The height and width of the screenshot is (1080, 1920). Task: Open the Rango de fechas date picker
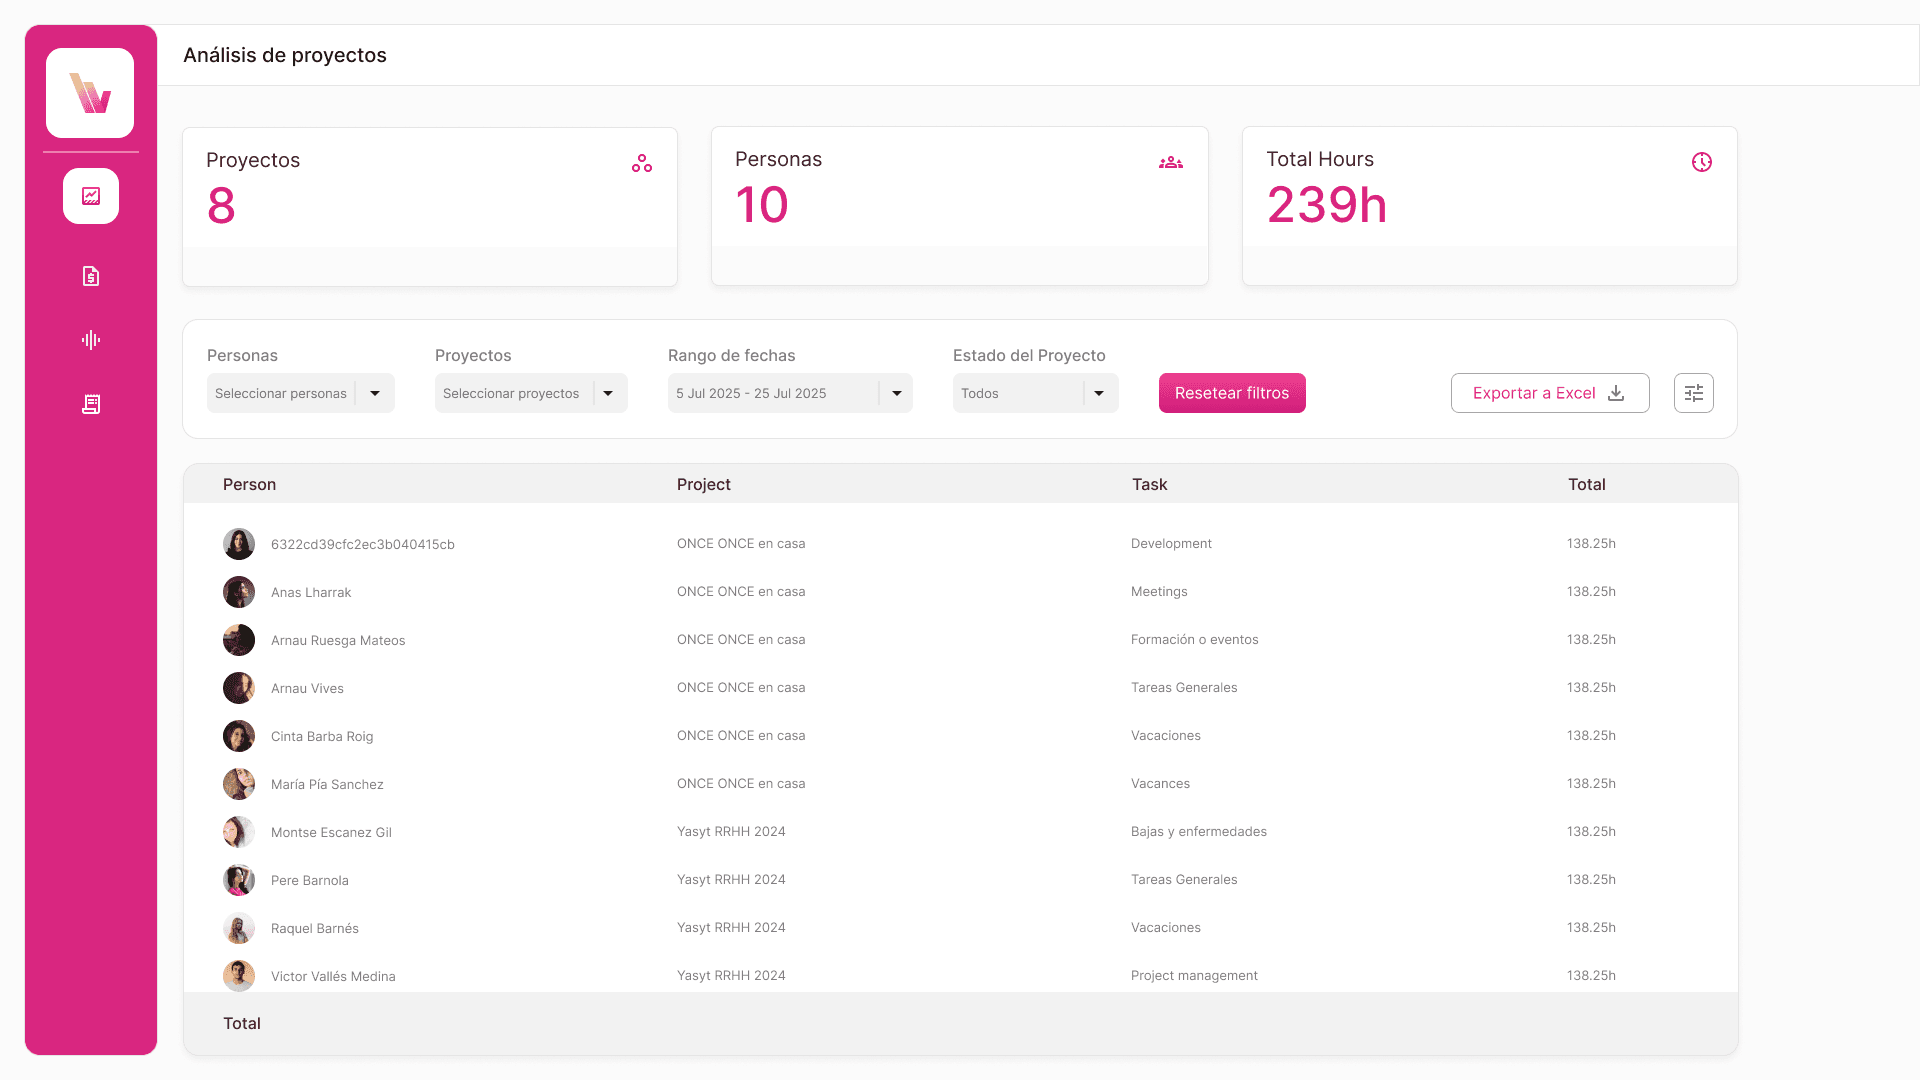(x=789, y=393)
